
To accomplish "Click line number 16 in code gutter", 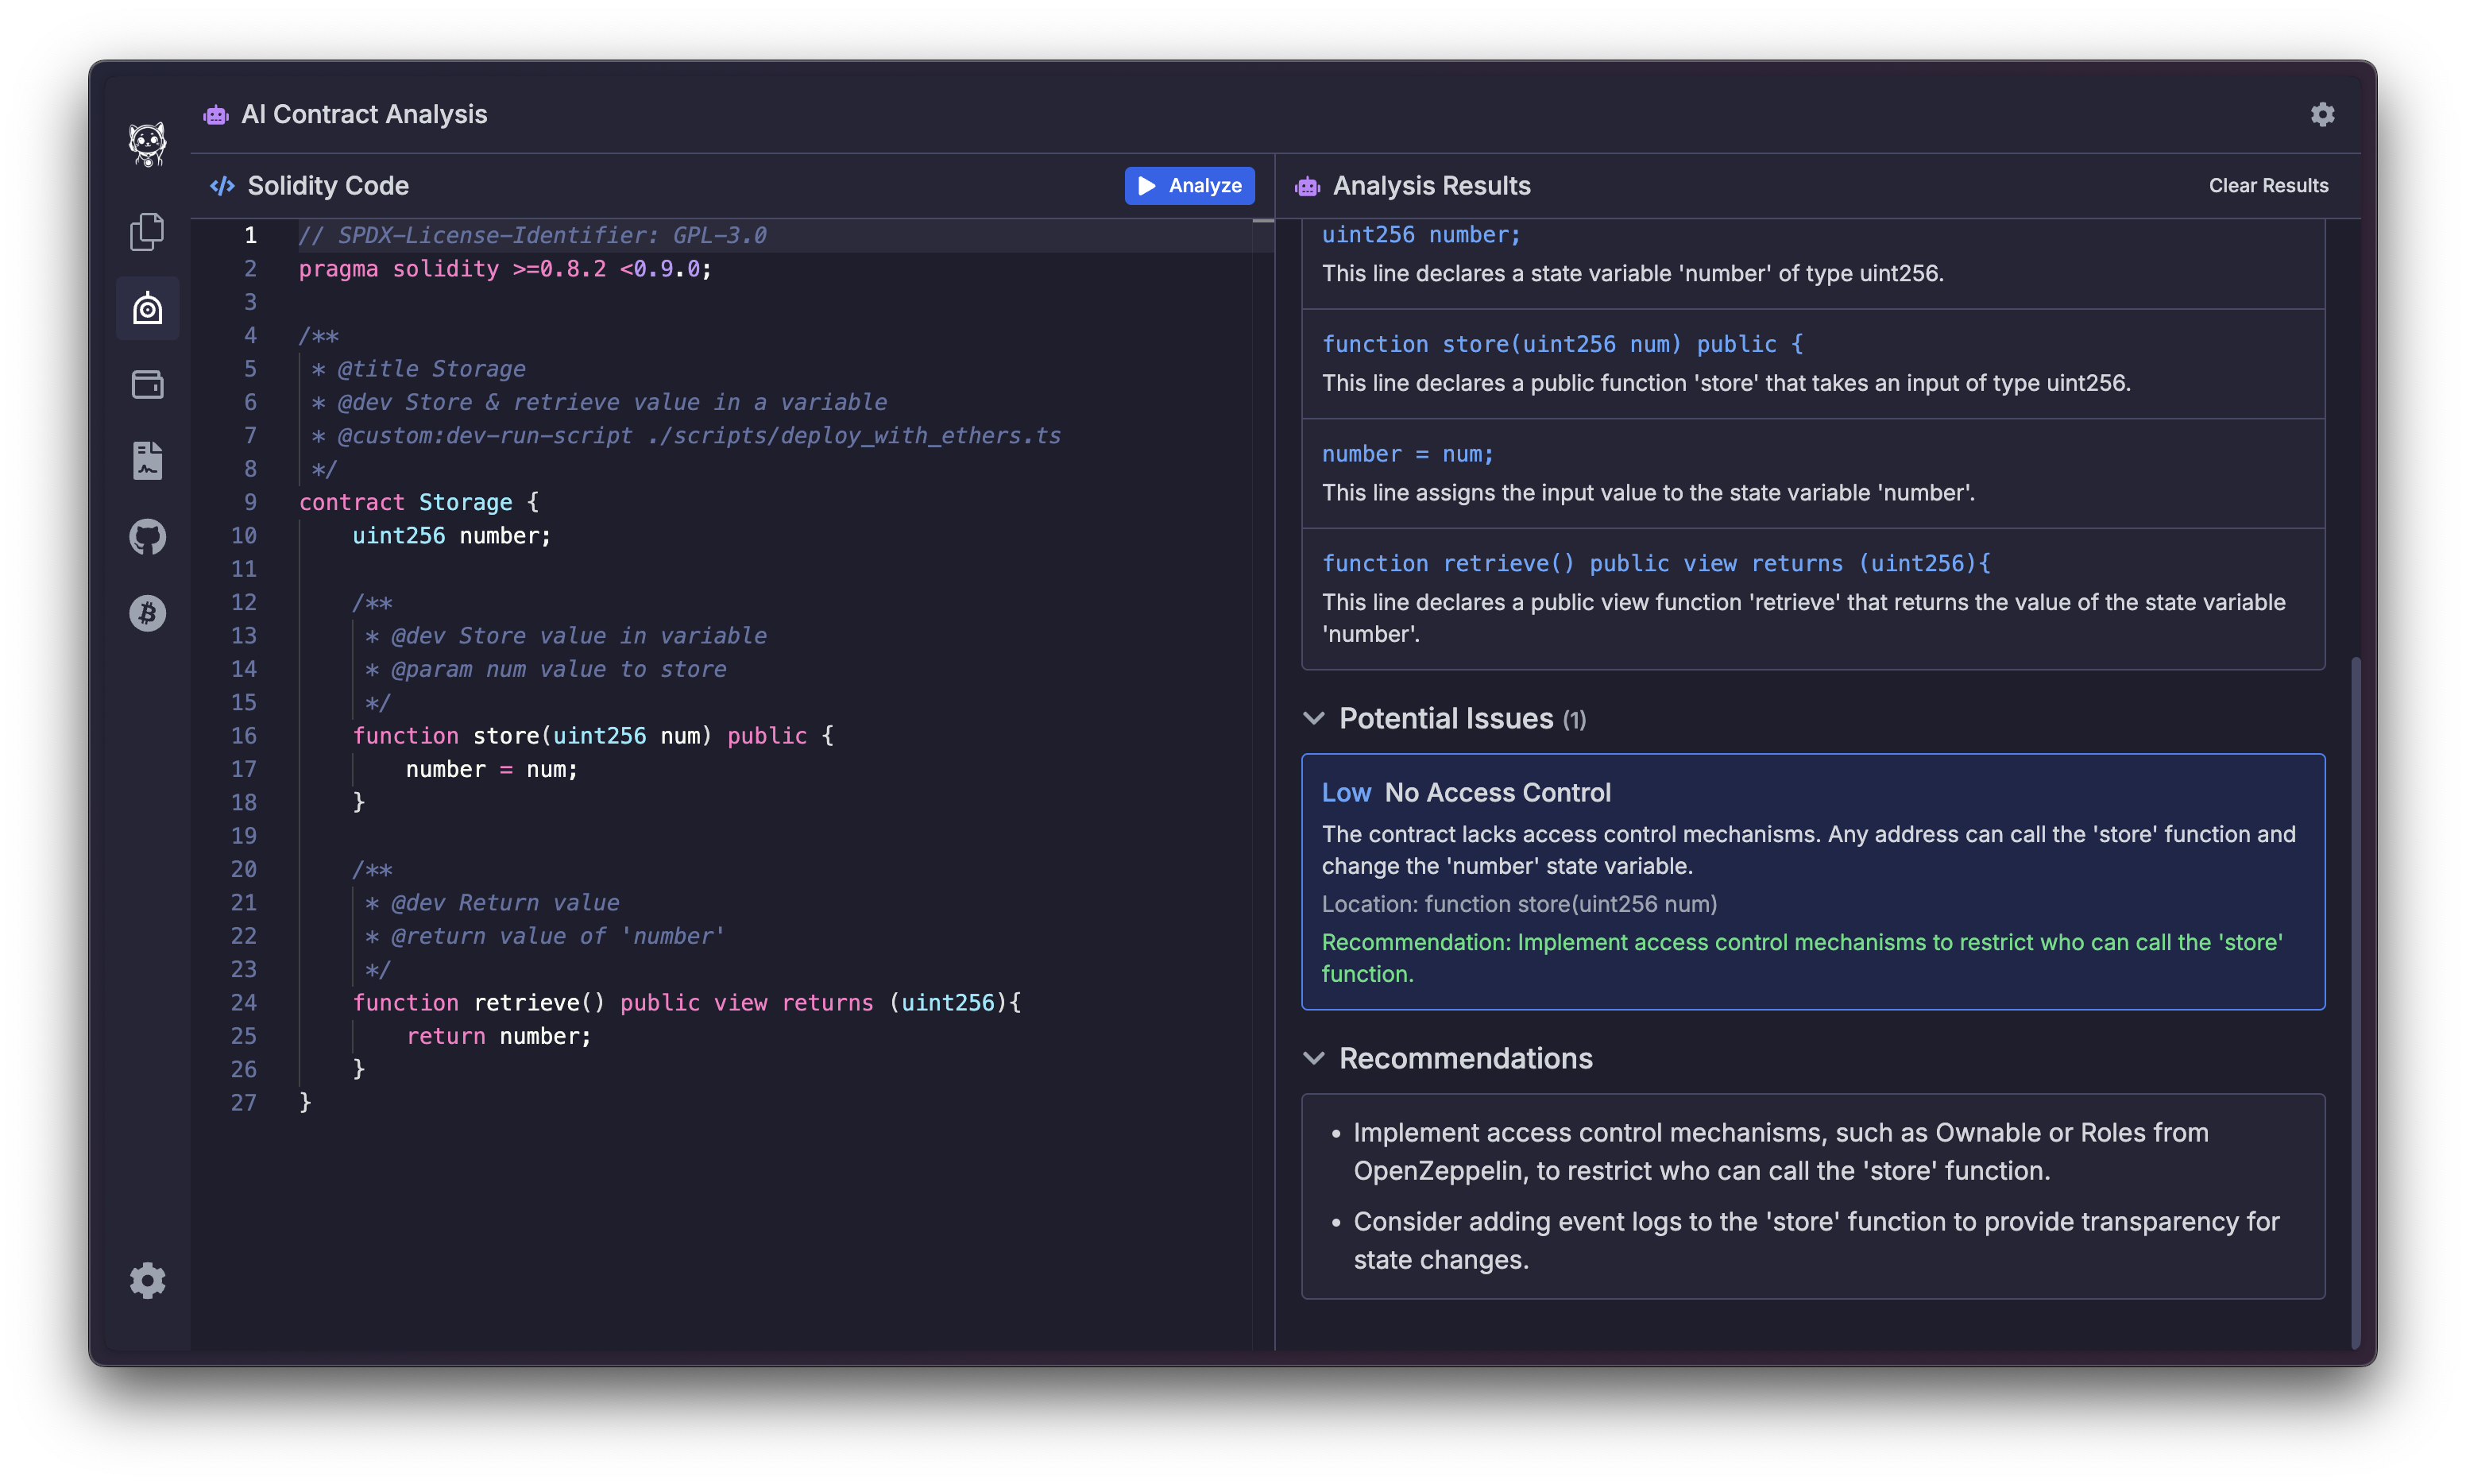I will [x=244, y=736].
